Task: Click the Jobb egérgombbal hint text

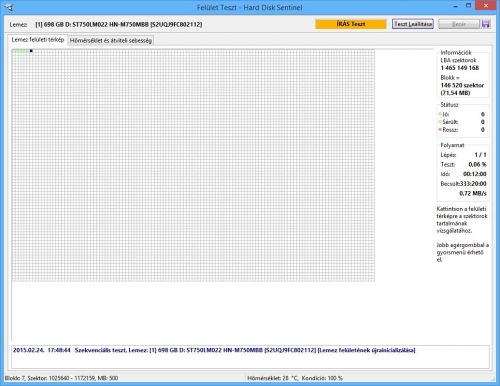Action: pos(462,252)
